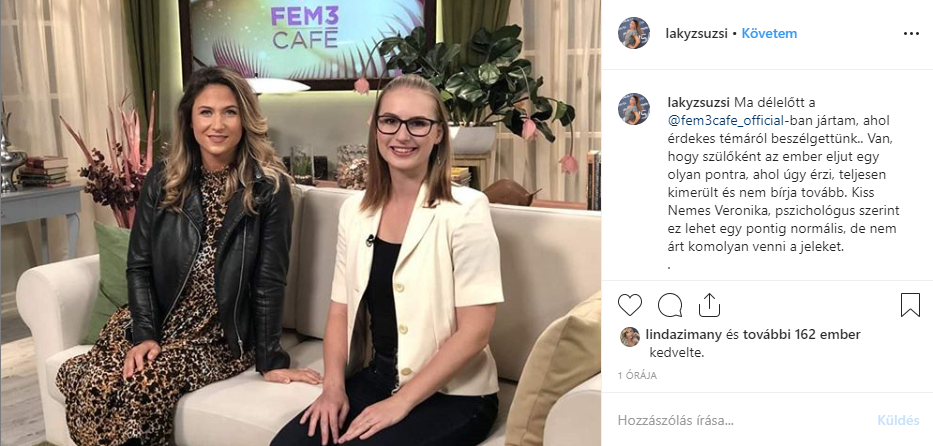Focus the Hozzászólás írása comment field

pyautogui.click(x=744, y=420)
